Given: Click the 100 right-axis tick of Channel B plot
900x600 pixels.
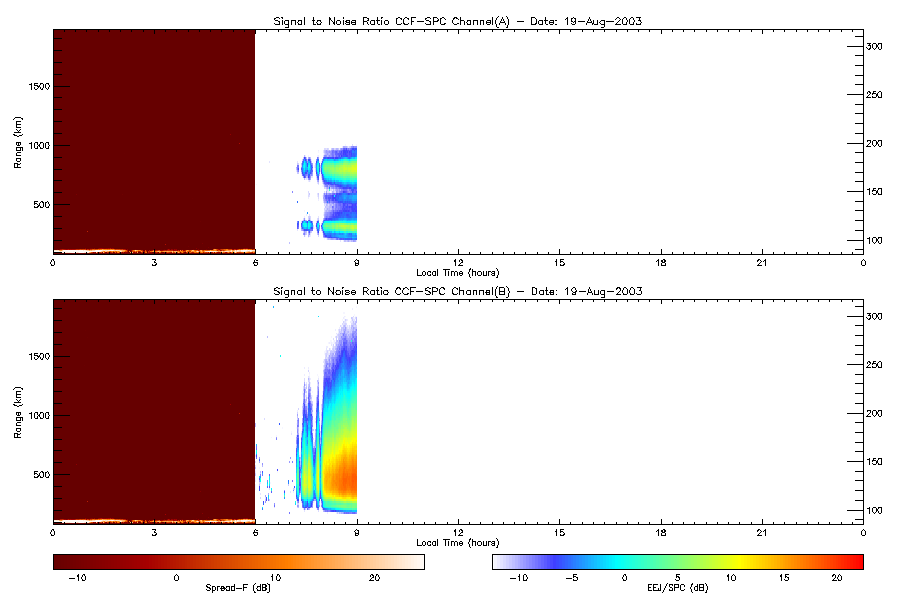Looking at the screenshot, I should (x=874, y=510).
